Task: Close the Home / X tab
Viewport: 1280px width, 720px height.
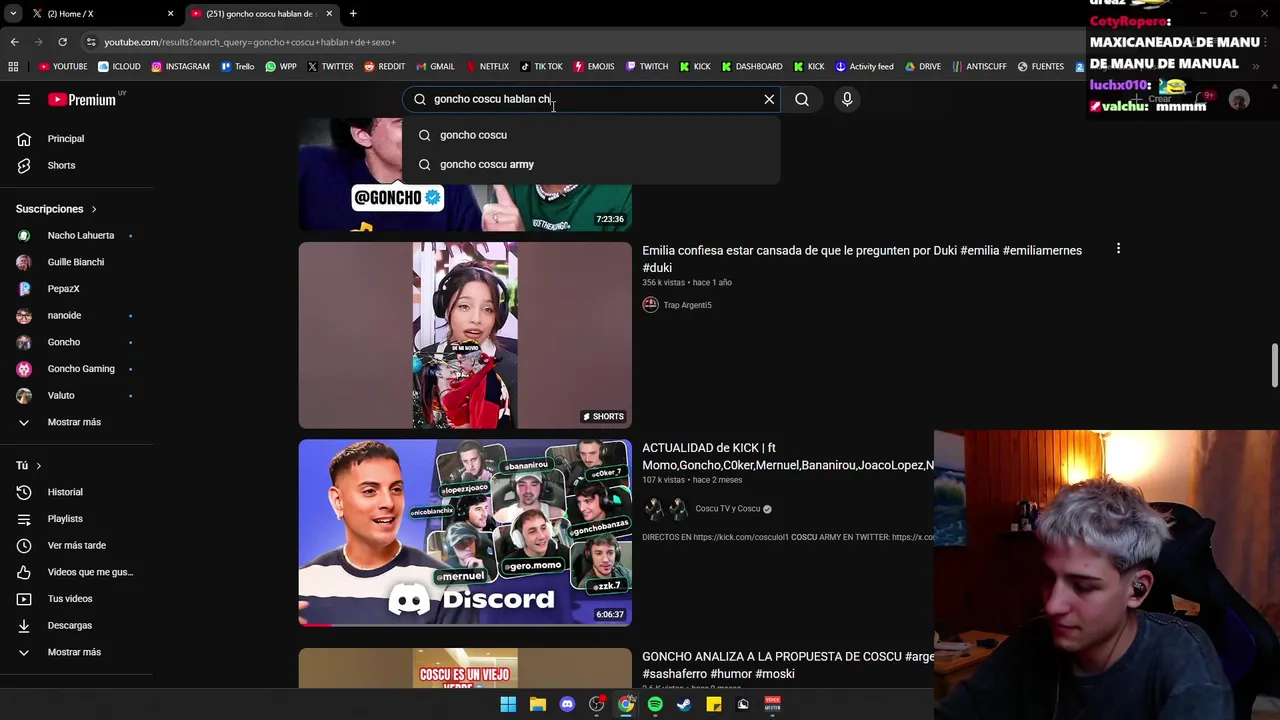Action: click(170, 14)
